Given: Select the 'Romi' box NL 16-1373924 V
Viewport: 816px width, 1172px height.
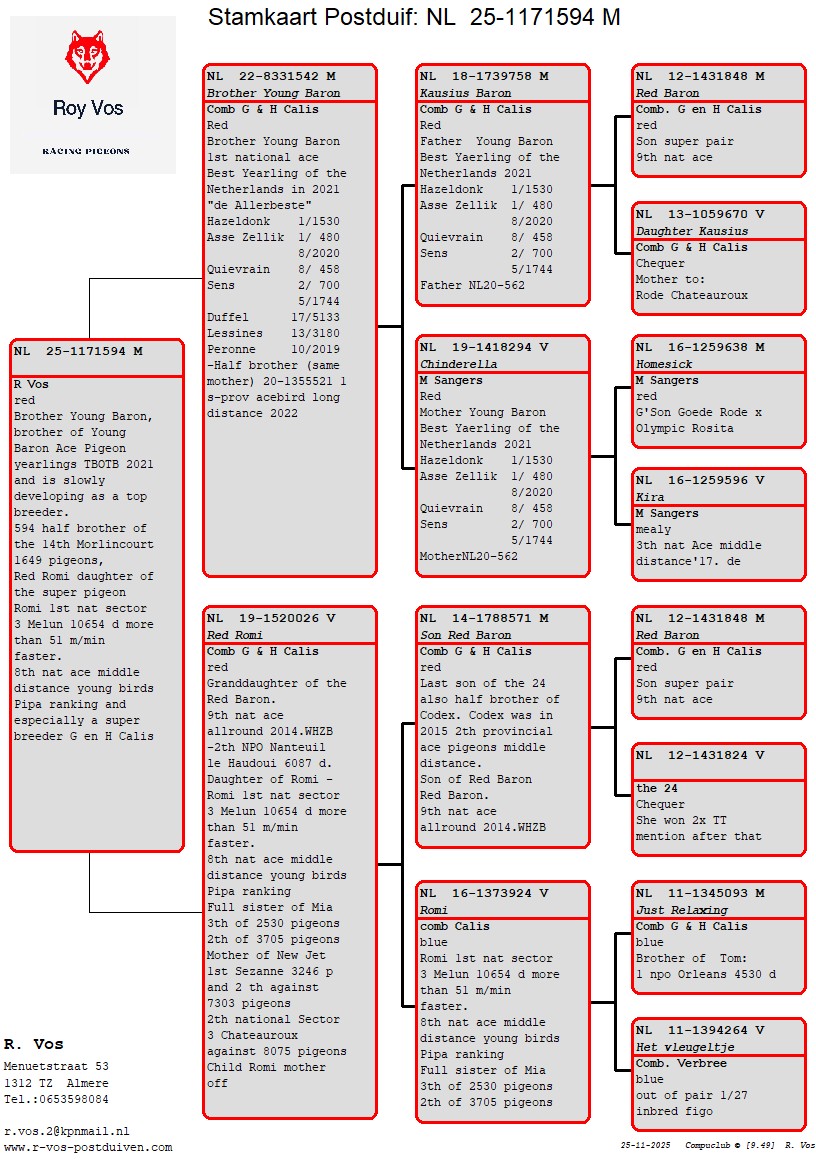Looking at the screenshot, I should tap(503, 1000).
